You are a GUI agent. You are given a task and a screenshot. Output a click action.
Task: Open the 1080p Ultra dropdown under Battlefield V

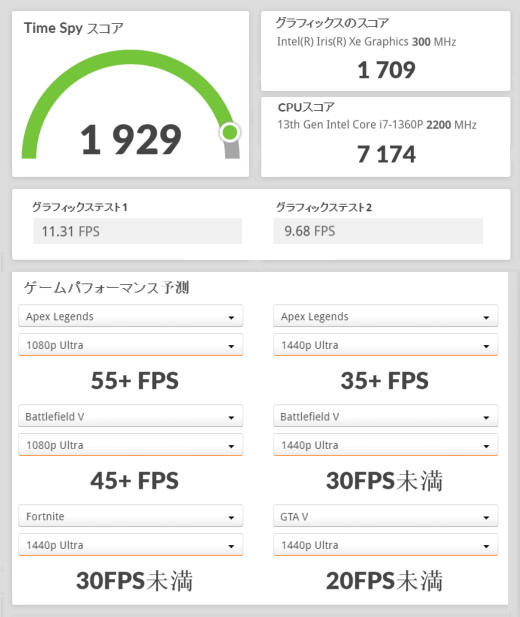point(130,445)
